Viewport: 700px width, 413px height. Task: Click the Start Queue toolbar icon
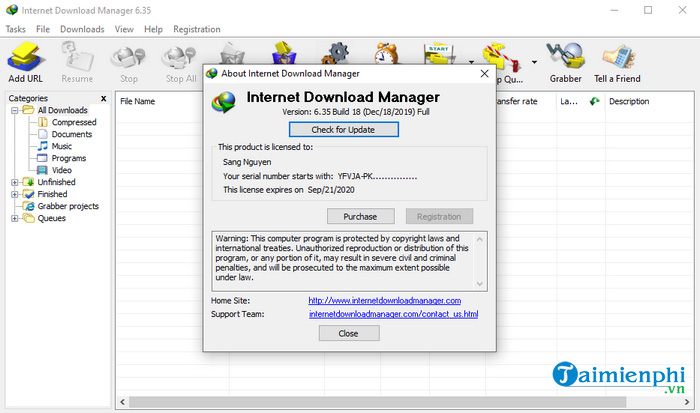[440, 54]
